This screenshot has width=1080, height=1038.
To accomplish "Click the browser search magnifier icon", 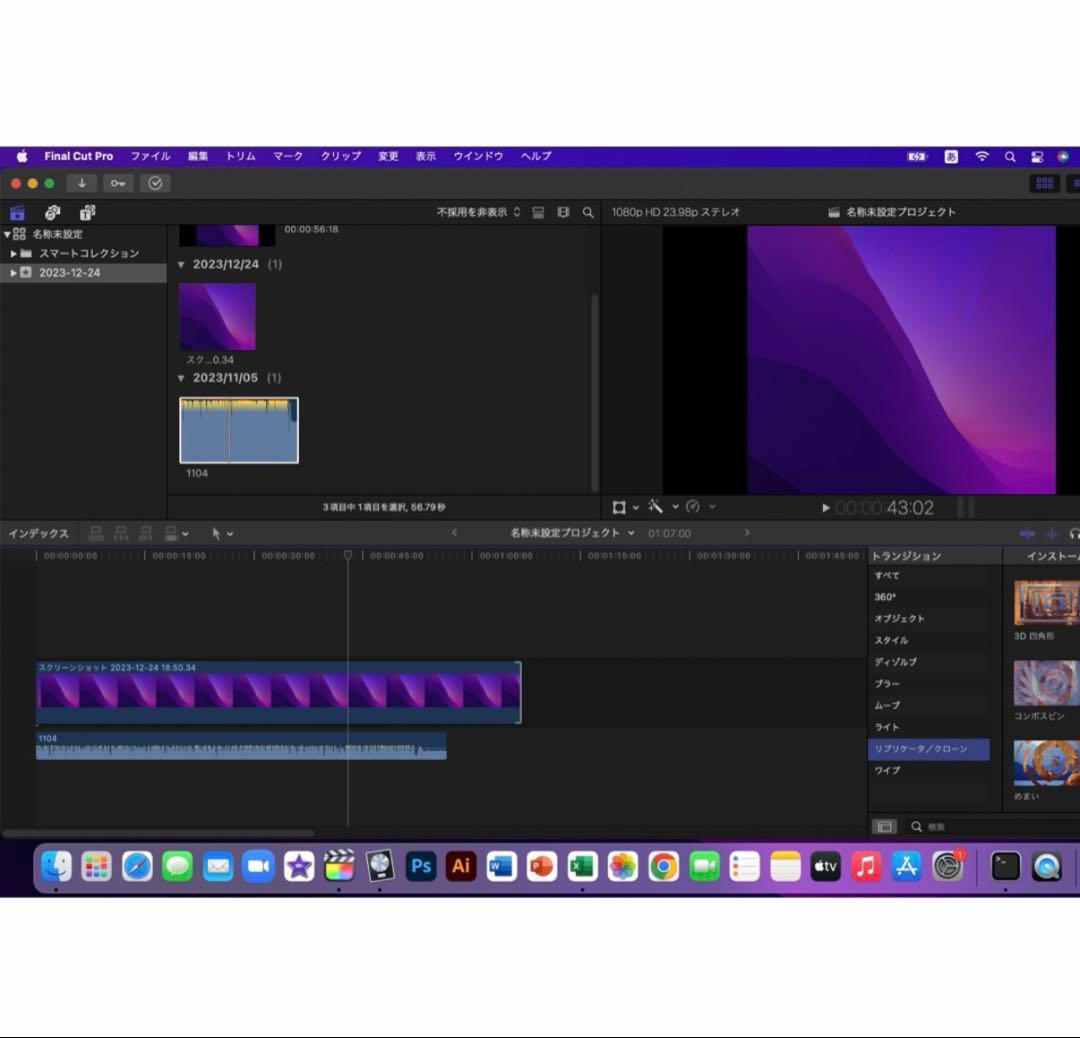I will pyautogui.click(x=588, y=212).
